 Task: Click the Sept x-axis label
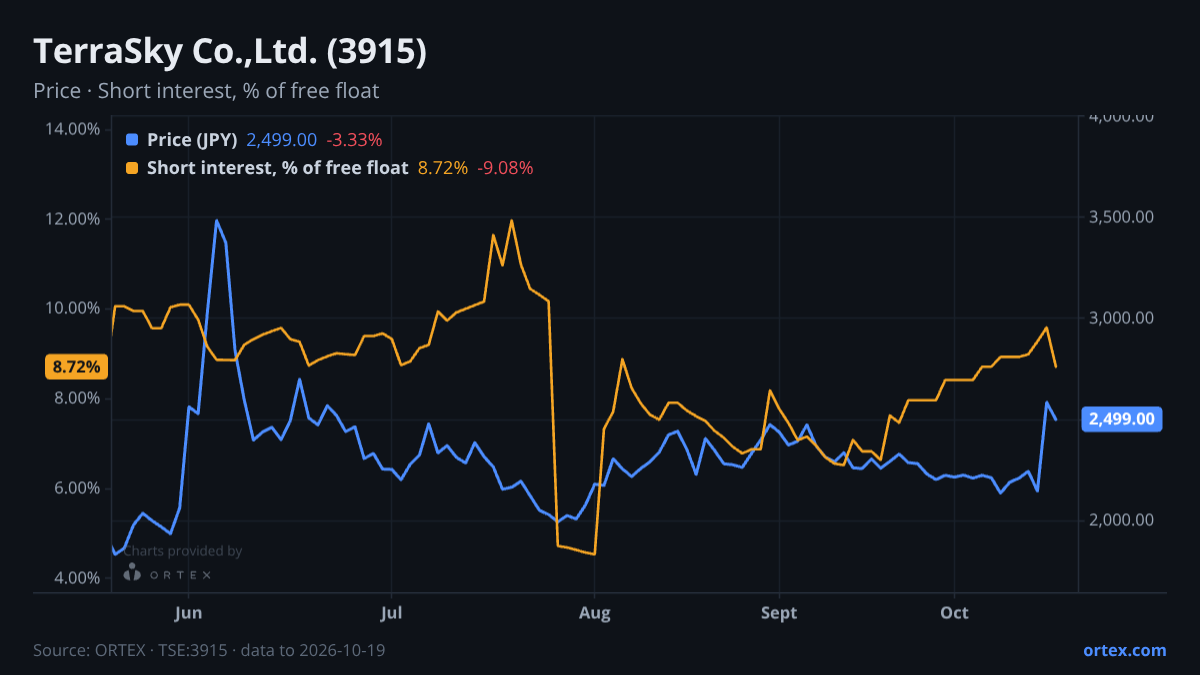click(x=779, y=613)
